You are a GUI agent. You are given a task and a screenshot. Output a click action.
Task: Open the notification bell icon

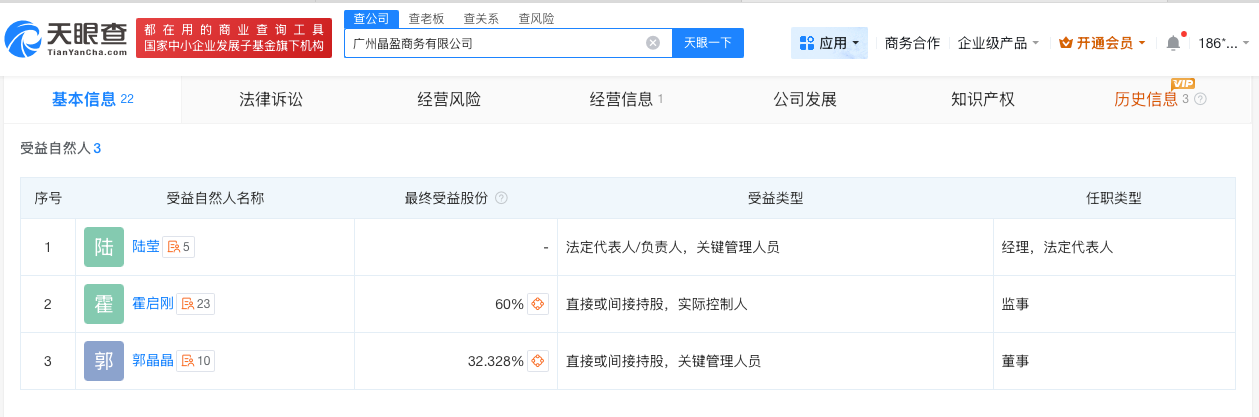pyautogui.click(x=1173, y=43)
